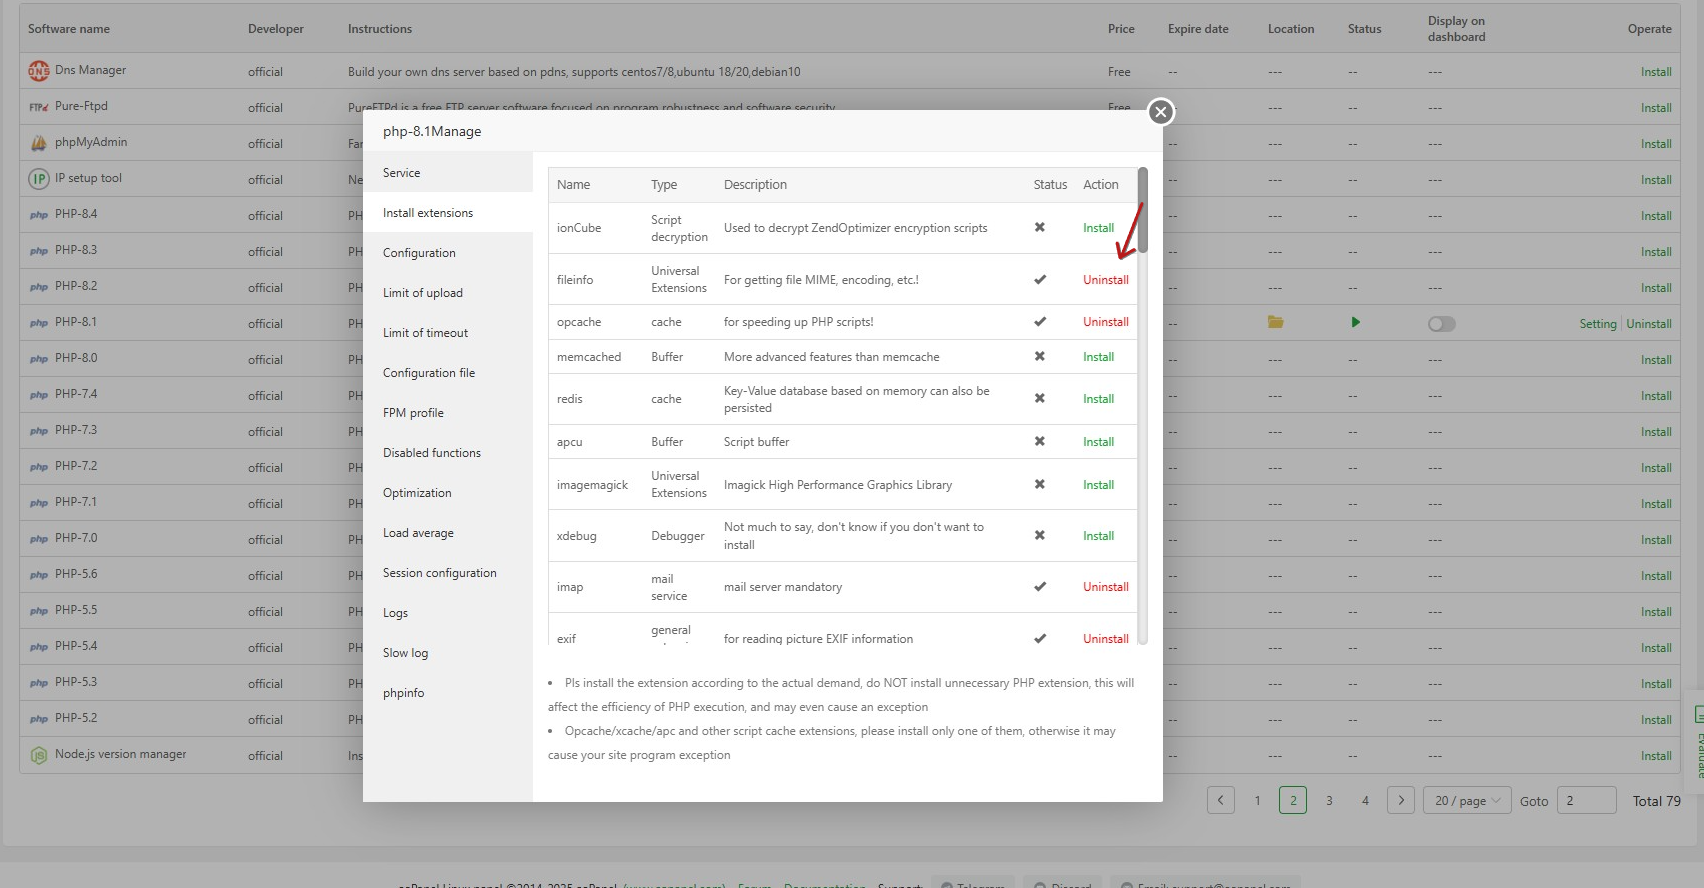Viewport: 1704px width, 888px height.
Task: Click the Pure-Ftpd icon
Action: [38, 107]
